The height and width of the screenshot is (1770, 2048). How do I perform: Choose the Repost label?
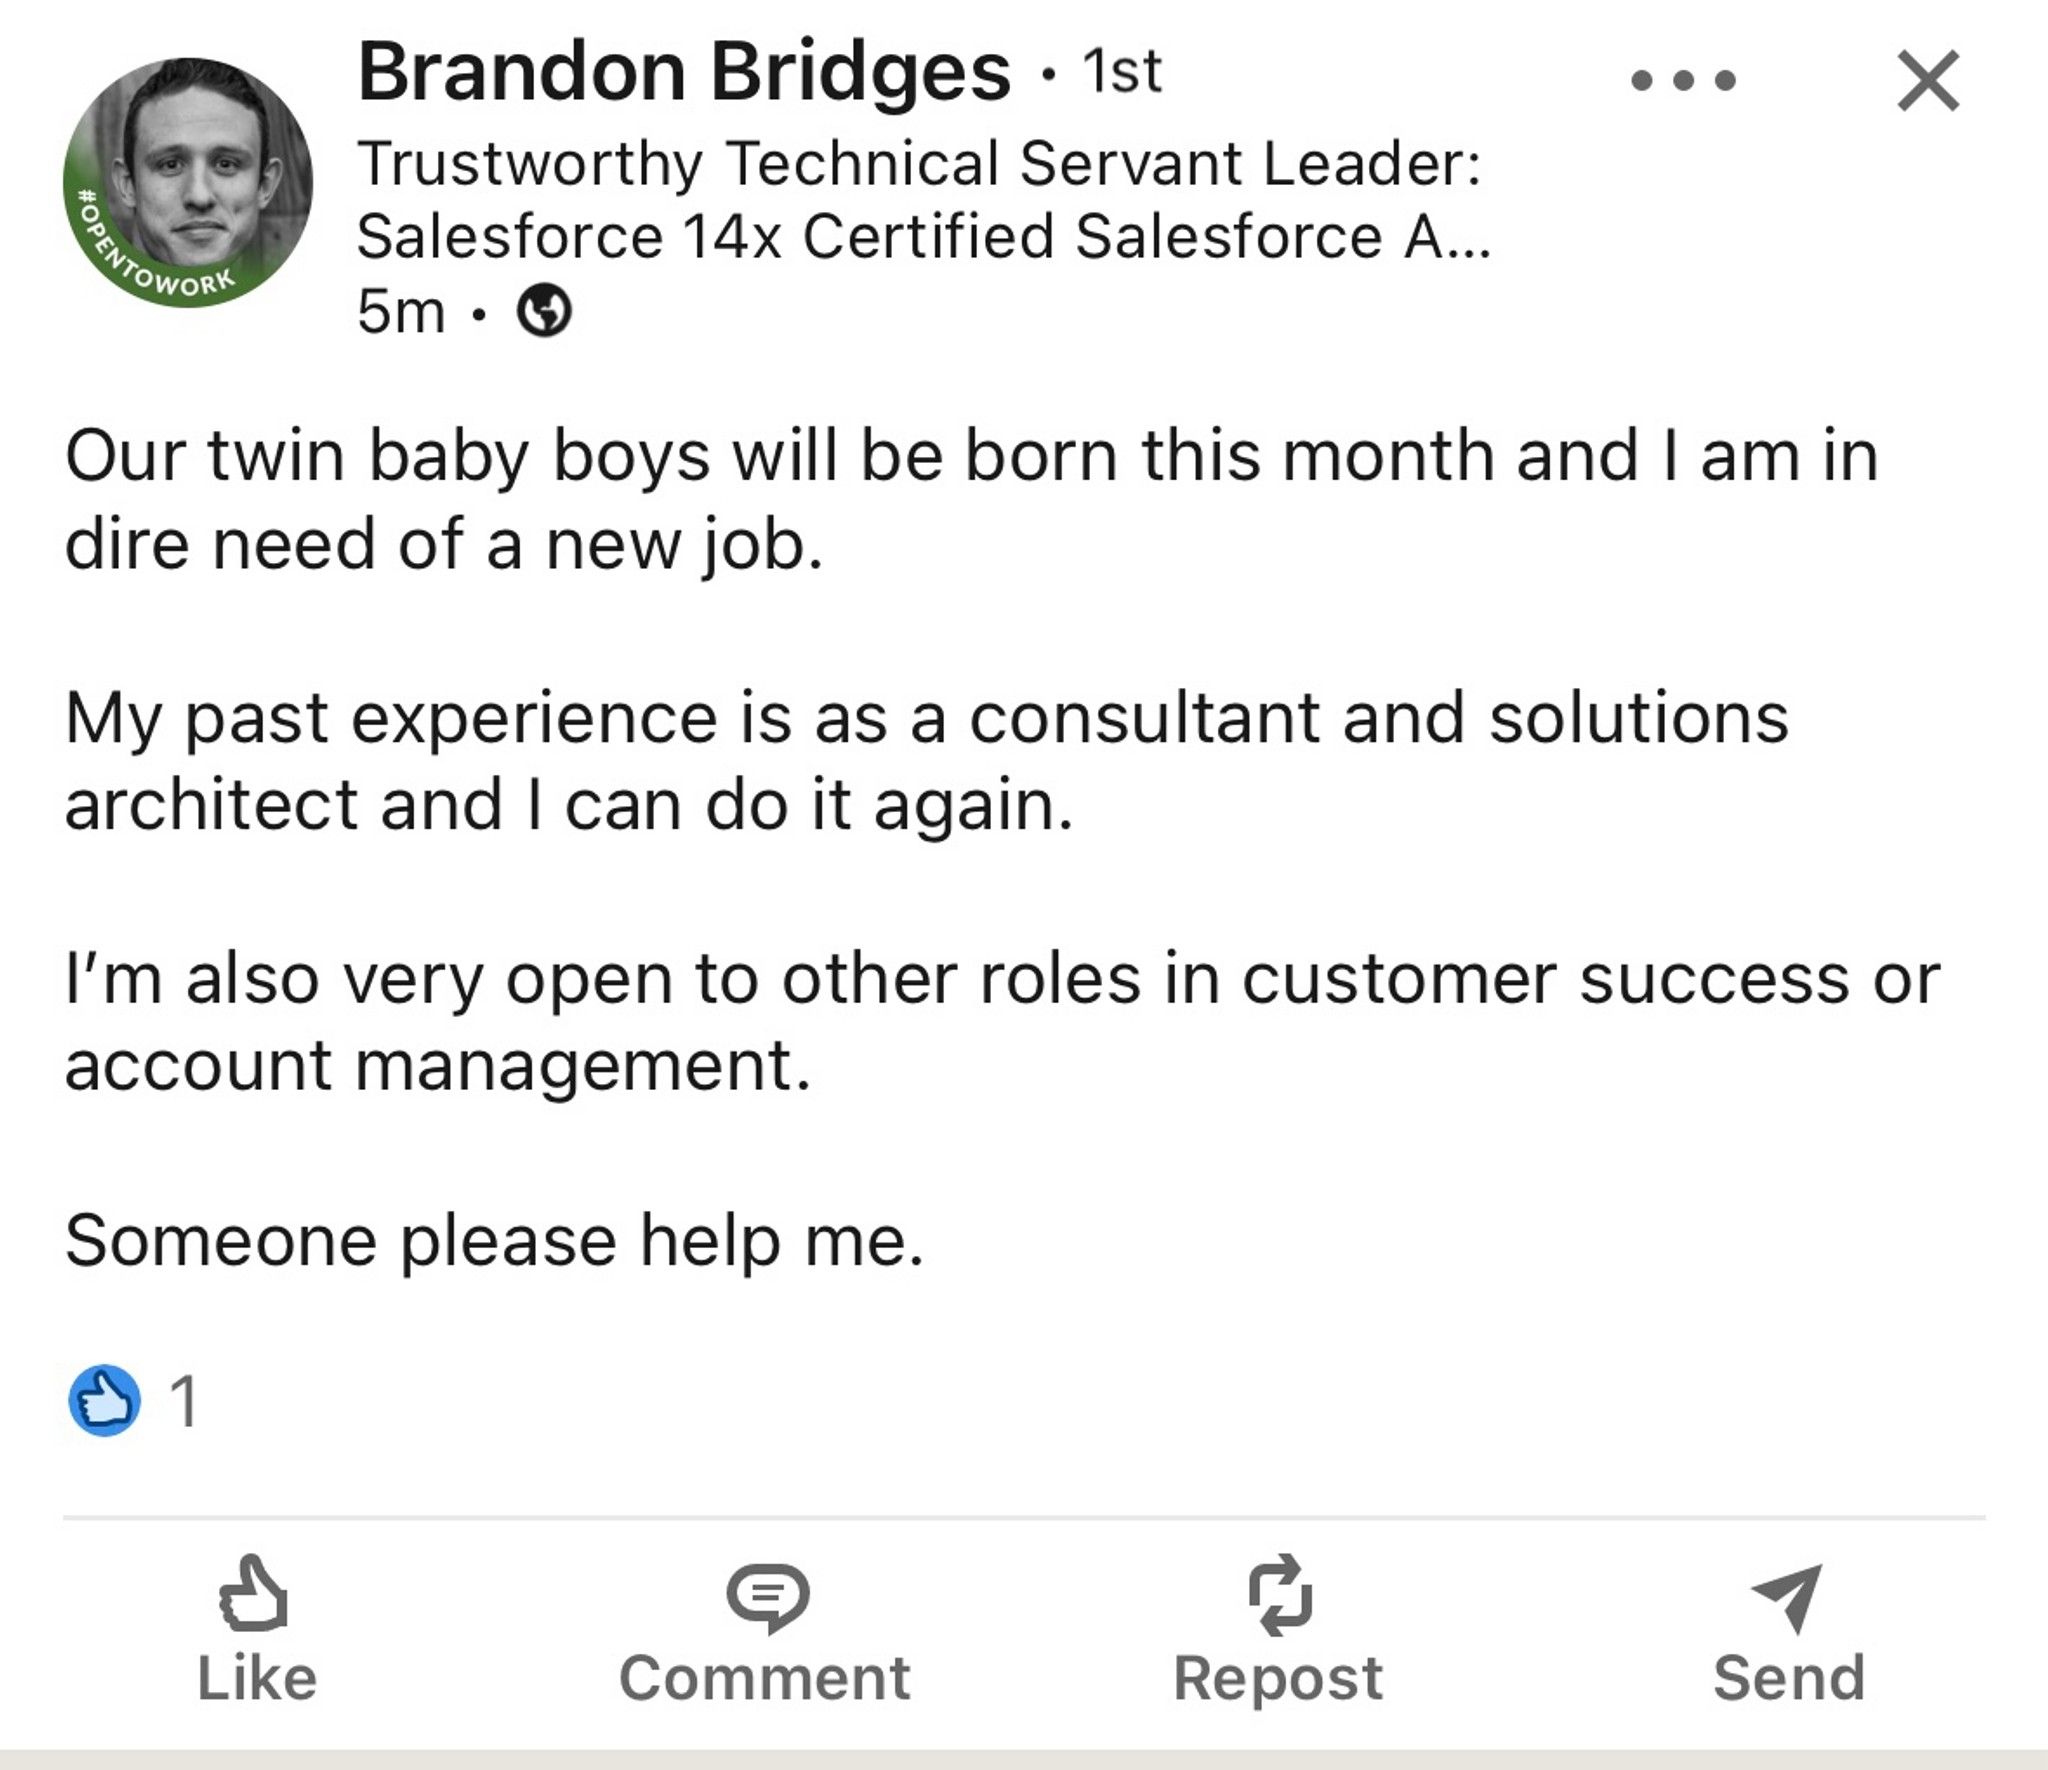(1278, 1678)
